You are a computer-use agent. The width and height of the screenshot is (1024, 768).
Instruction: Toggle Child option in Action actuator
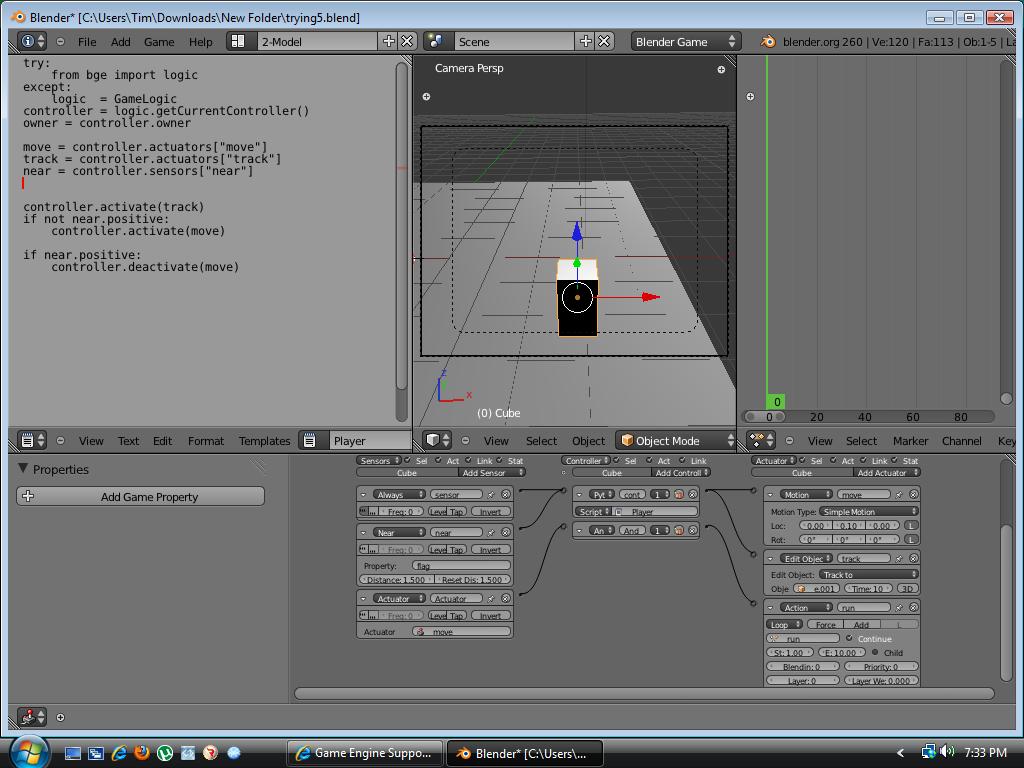click(875, 652)
